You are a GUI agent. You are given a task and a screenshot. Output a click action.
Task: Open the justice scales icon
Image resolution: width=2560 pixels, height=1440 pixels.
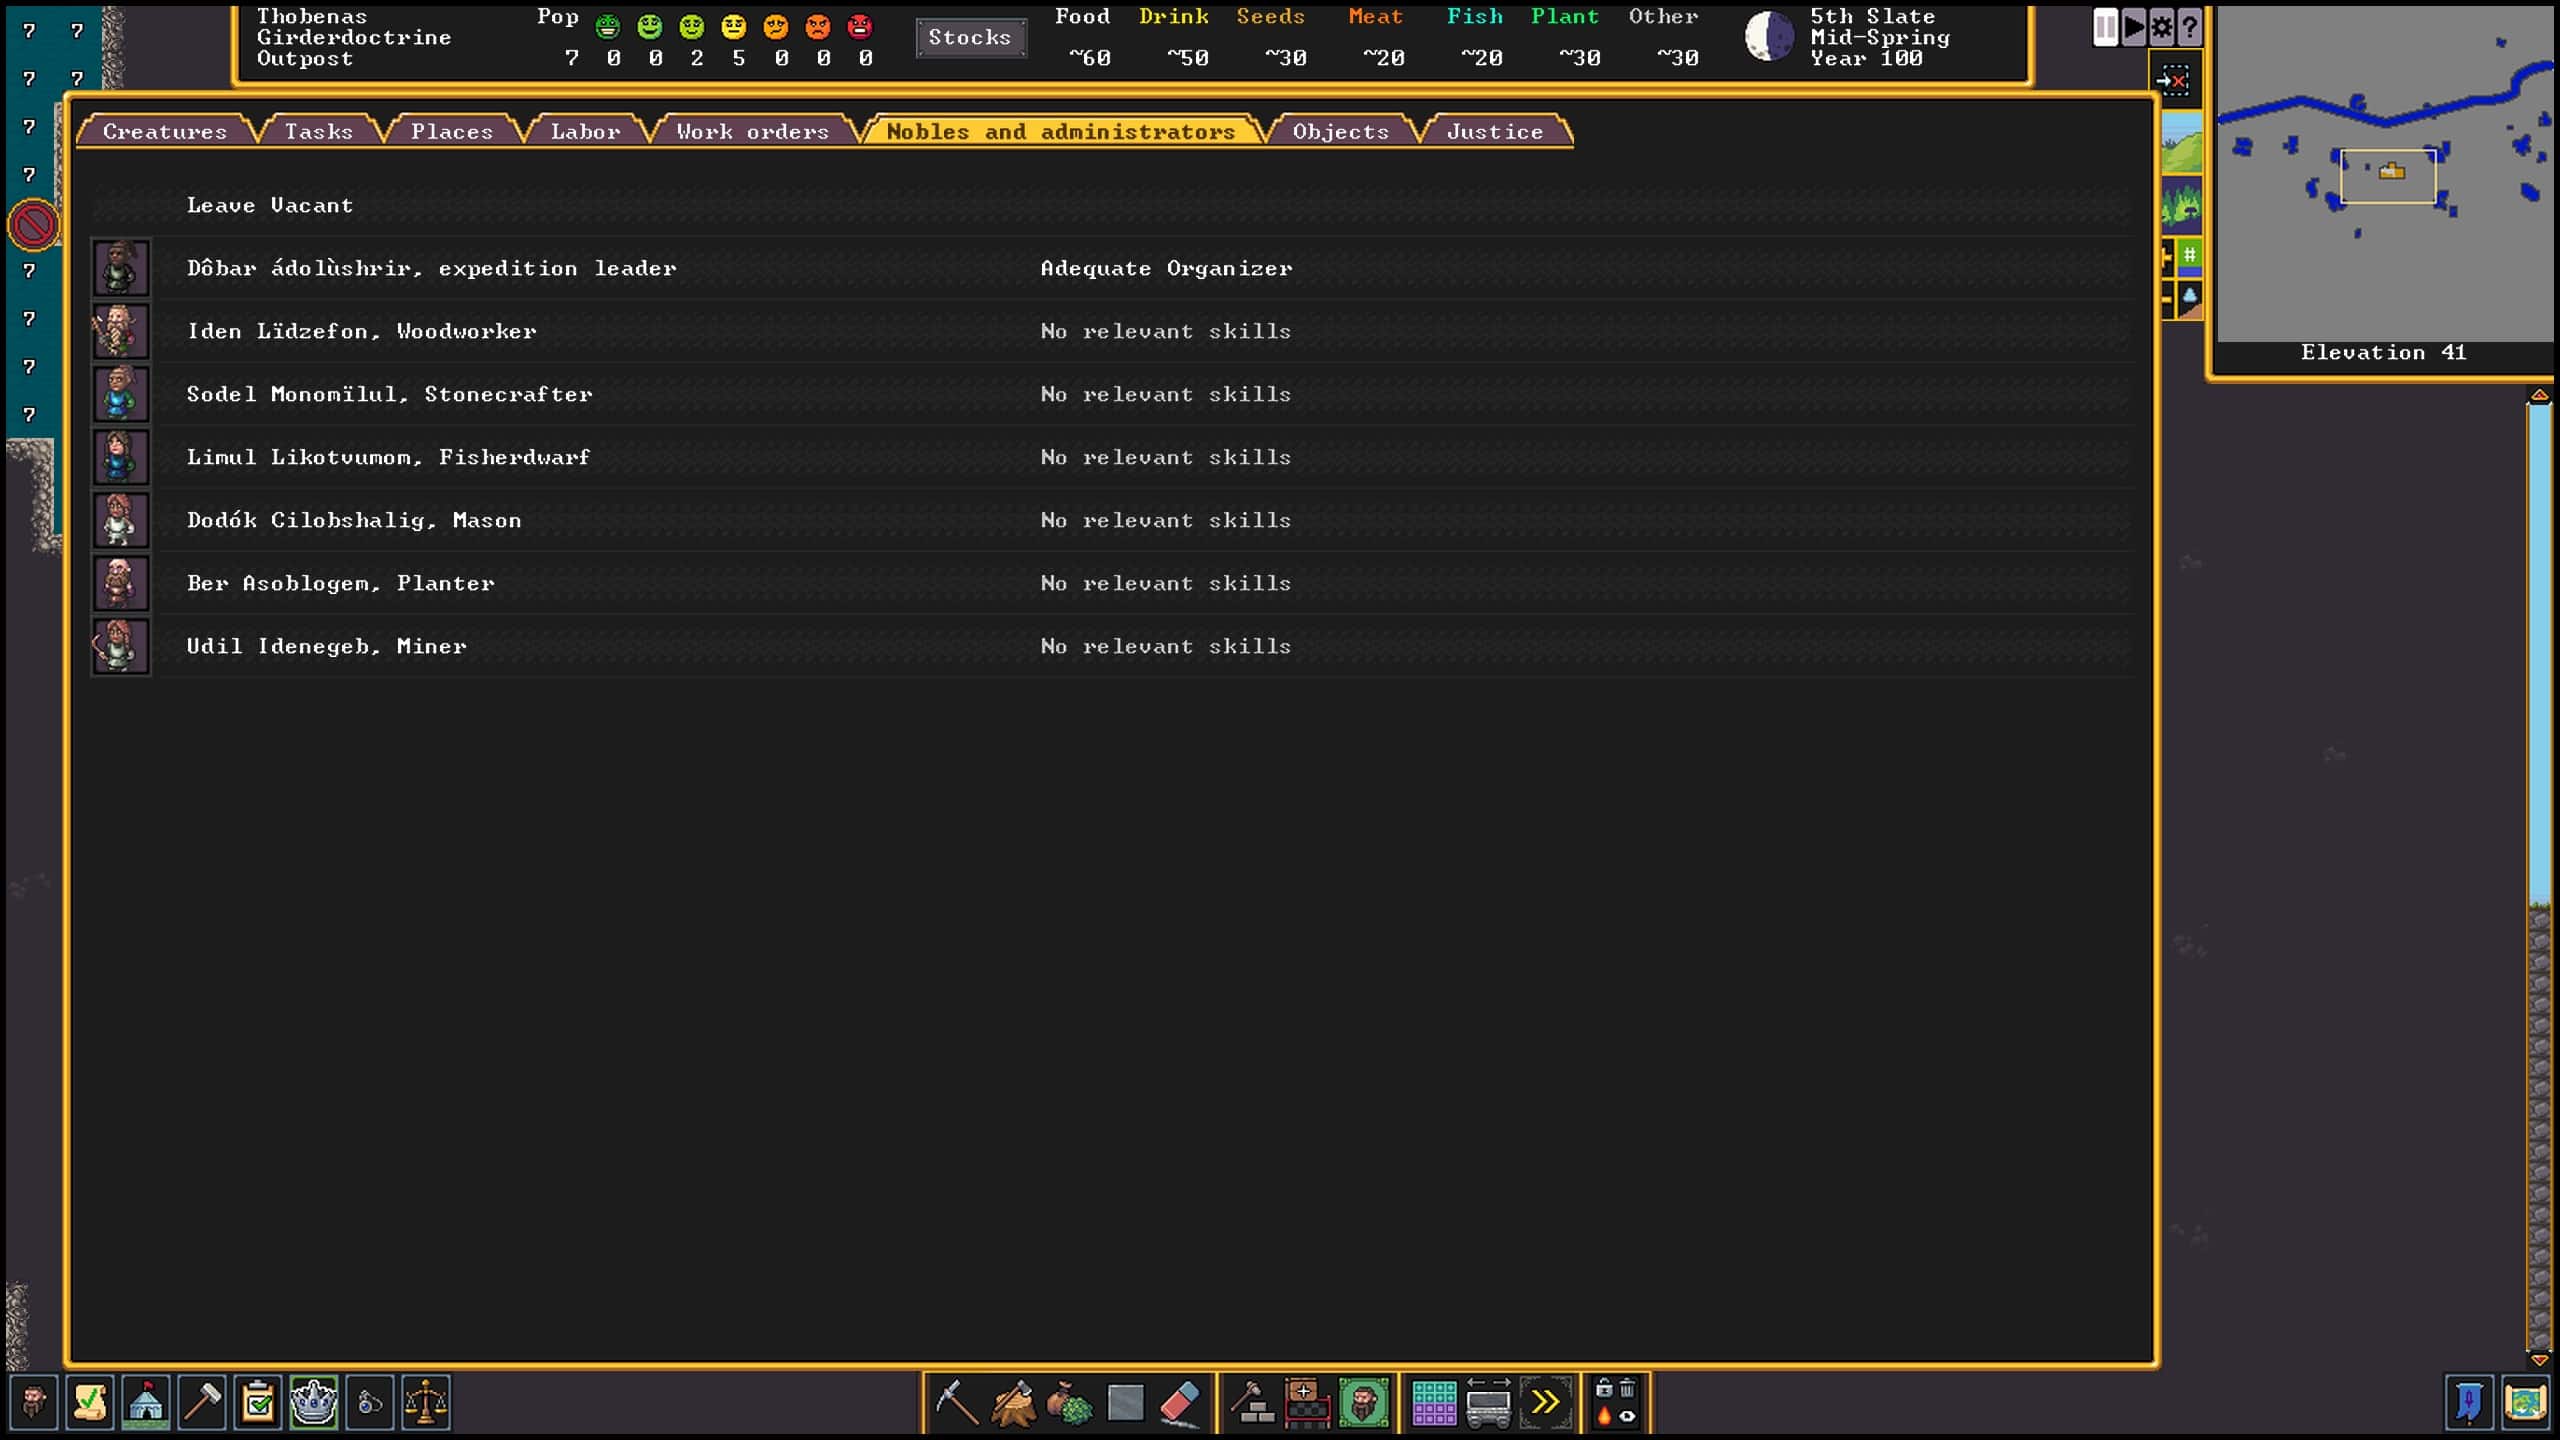[426, 1402]
